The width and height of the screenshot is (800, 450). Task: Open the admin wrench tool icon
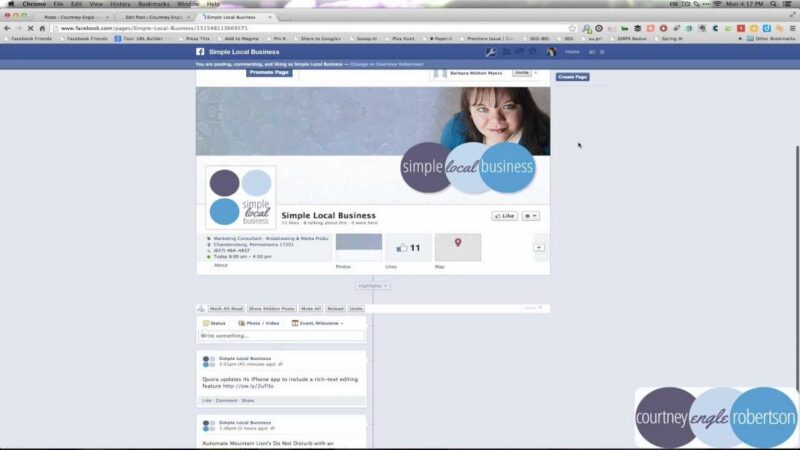(490, 52)
